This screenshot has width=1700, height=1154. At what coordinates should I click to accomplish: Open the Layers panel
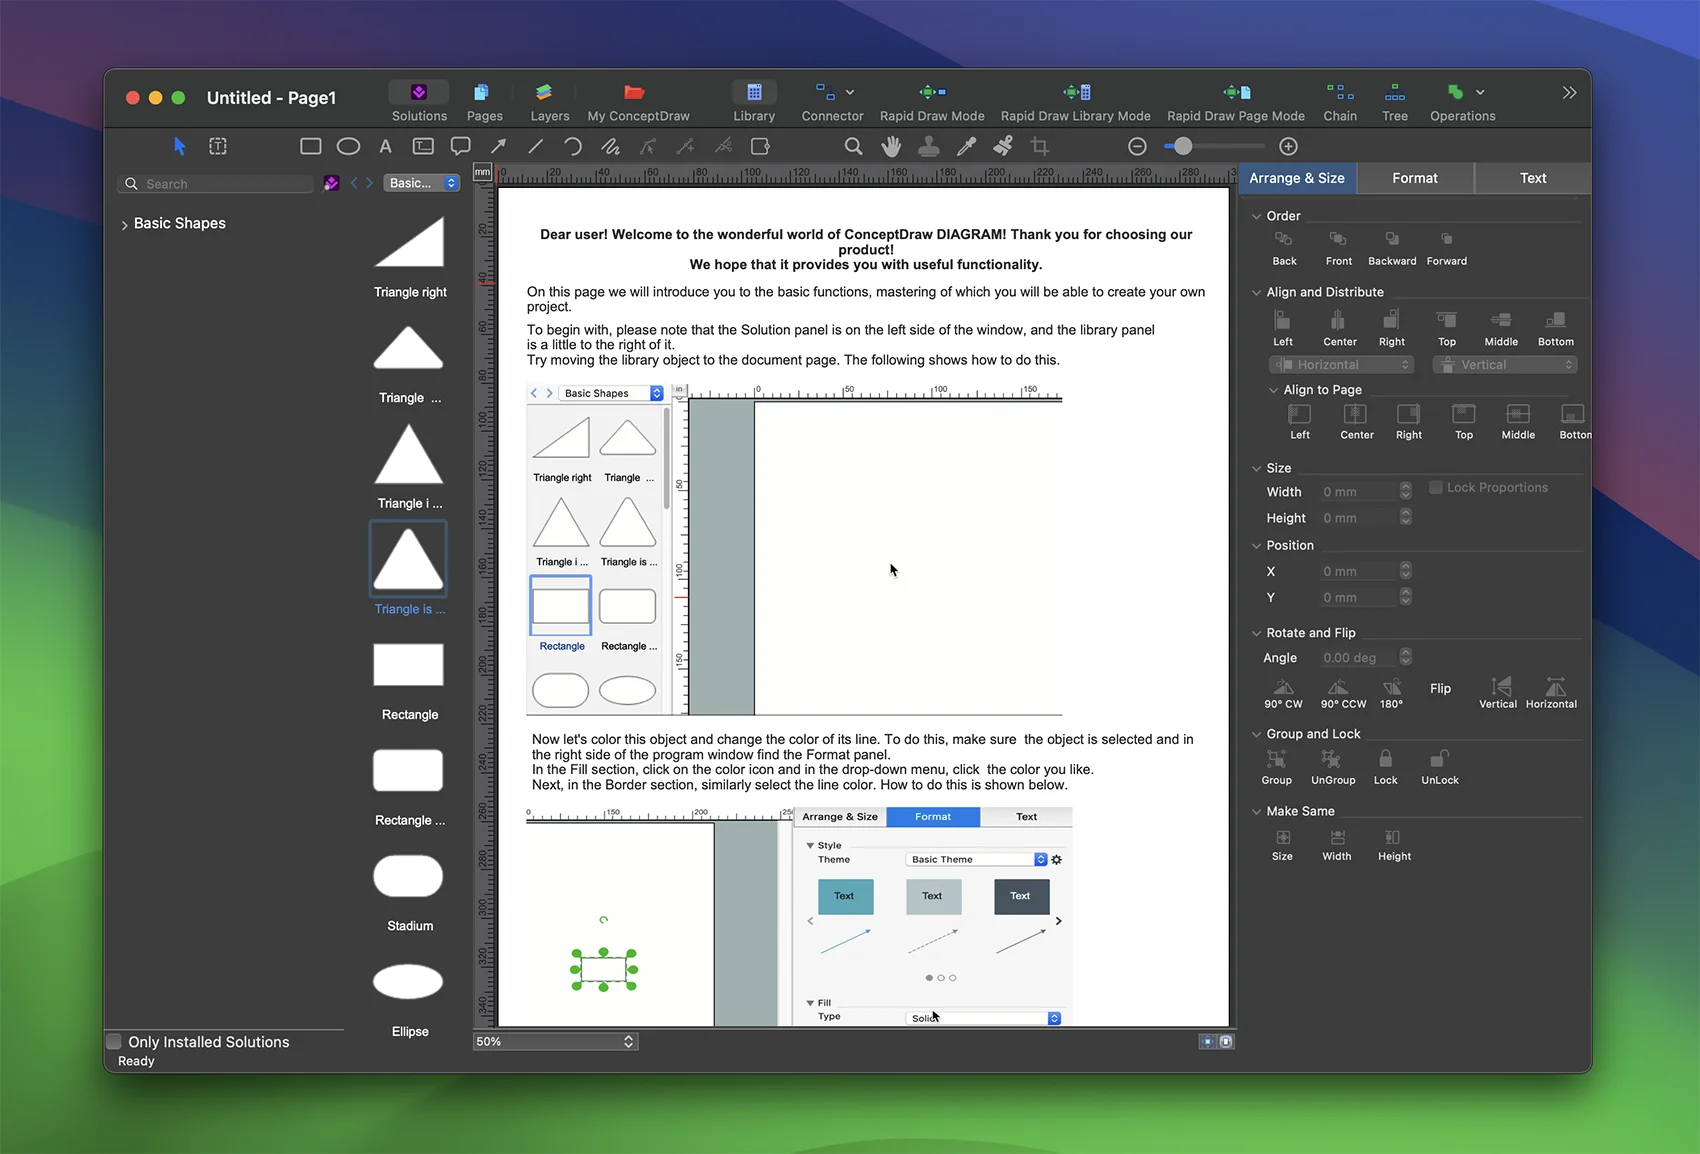pyautogui.click(x=549, y=102)
